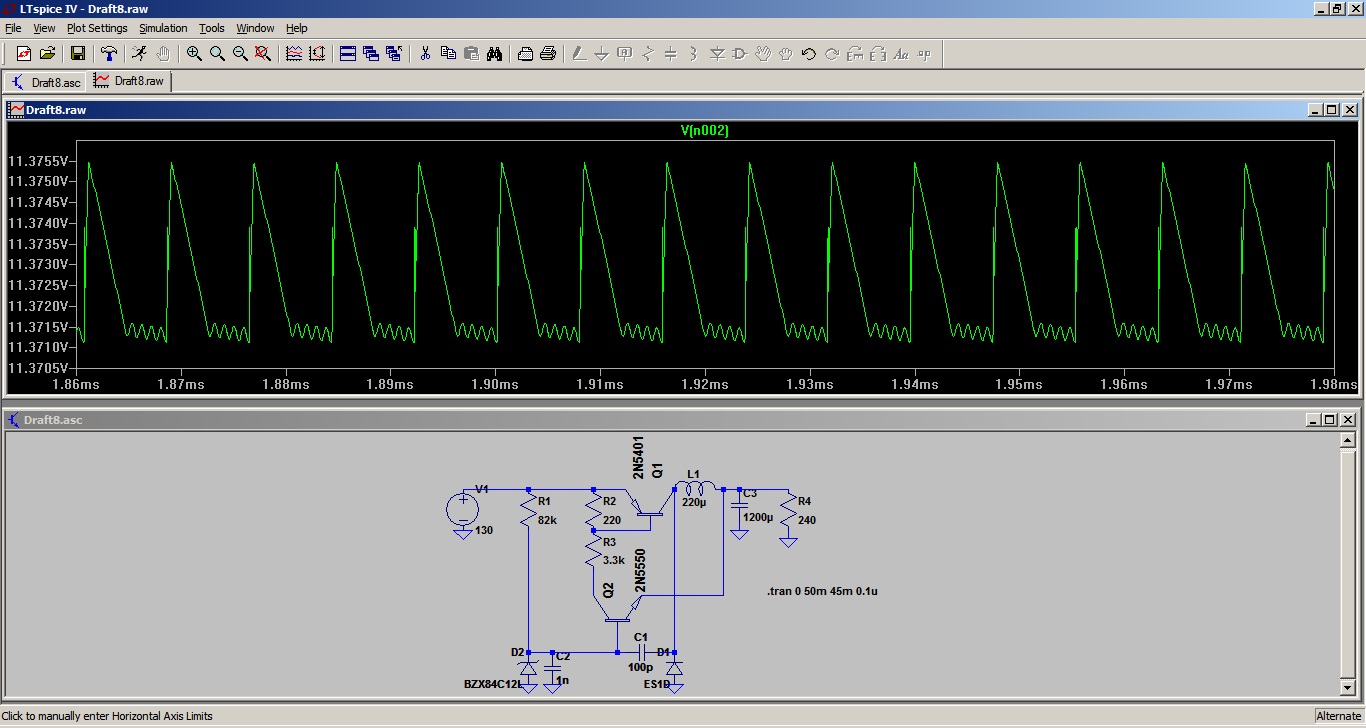Viewport: 1366px width, 728px height.
Task: Click the V(n002) trace label
Action: 704,130
